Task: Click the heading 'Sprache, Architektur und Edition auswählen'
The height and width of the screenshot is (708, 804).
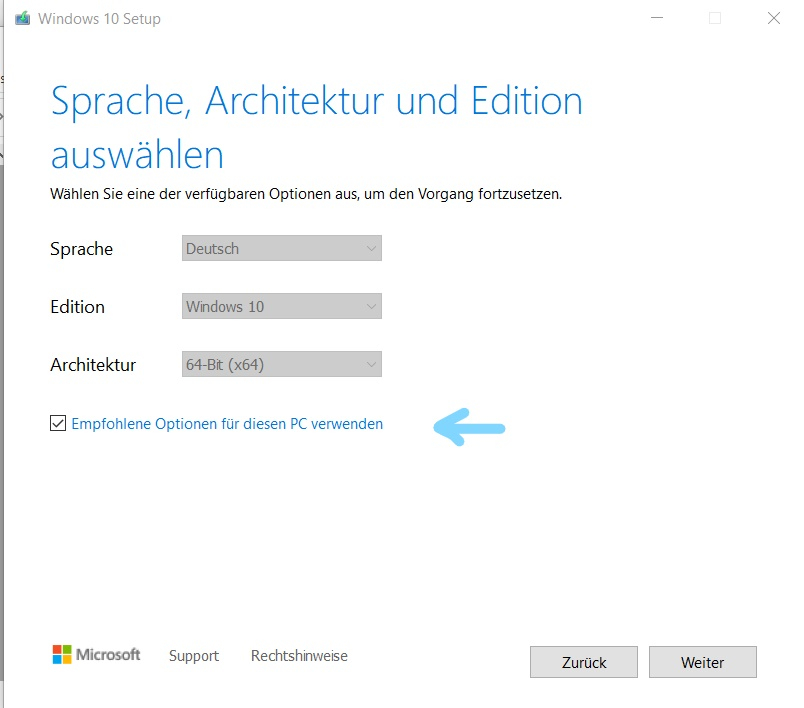Action: point(316,127)
